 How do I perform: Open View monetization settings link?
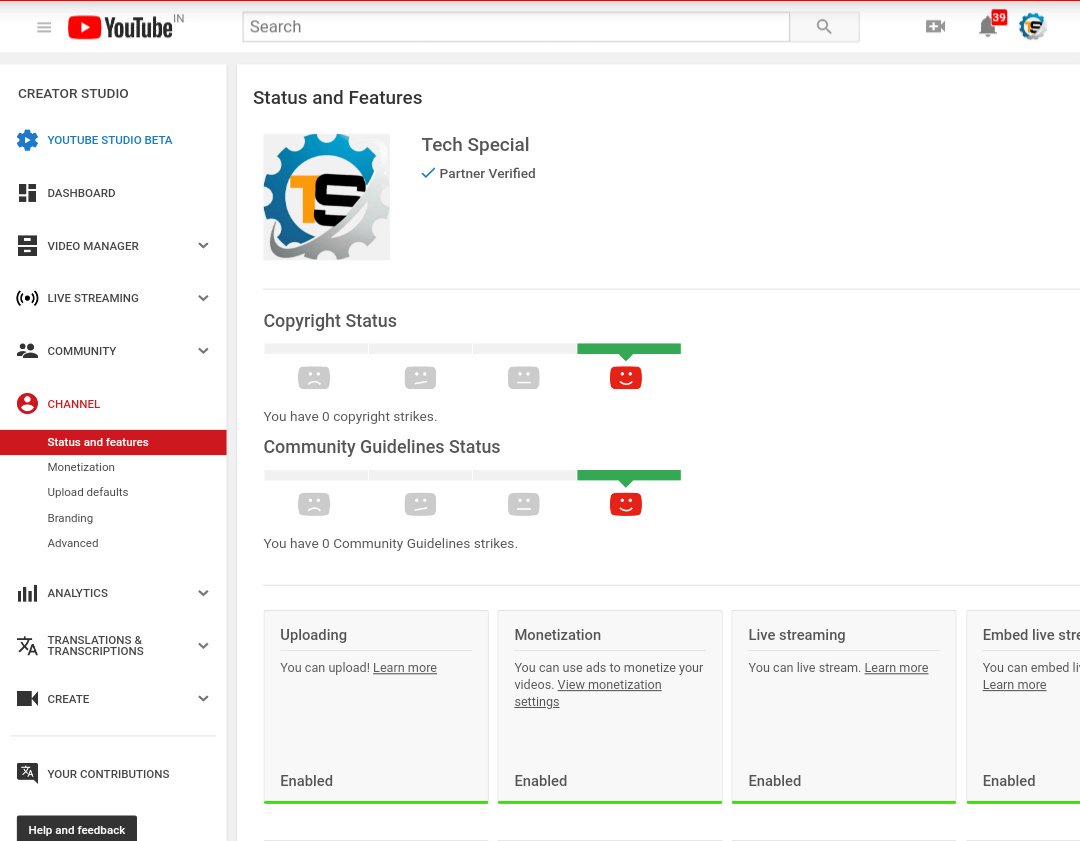coord(588,693)
